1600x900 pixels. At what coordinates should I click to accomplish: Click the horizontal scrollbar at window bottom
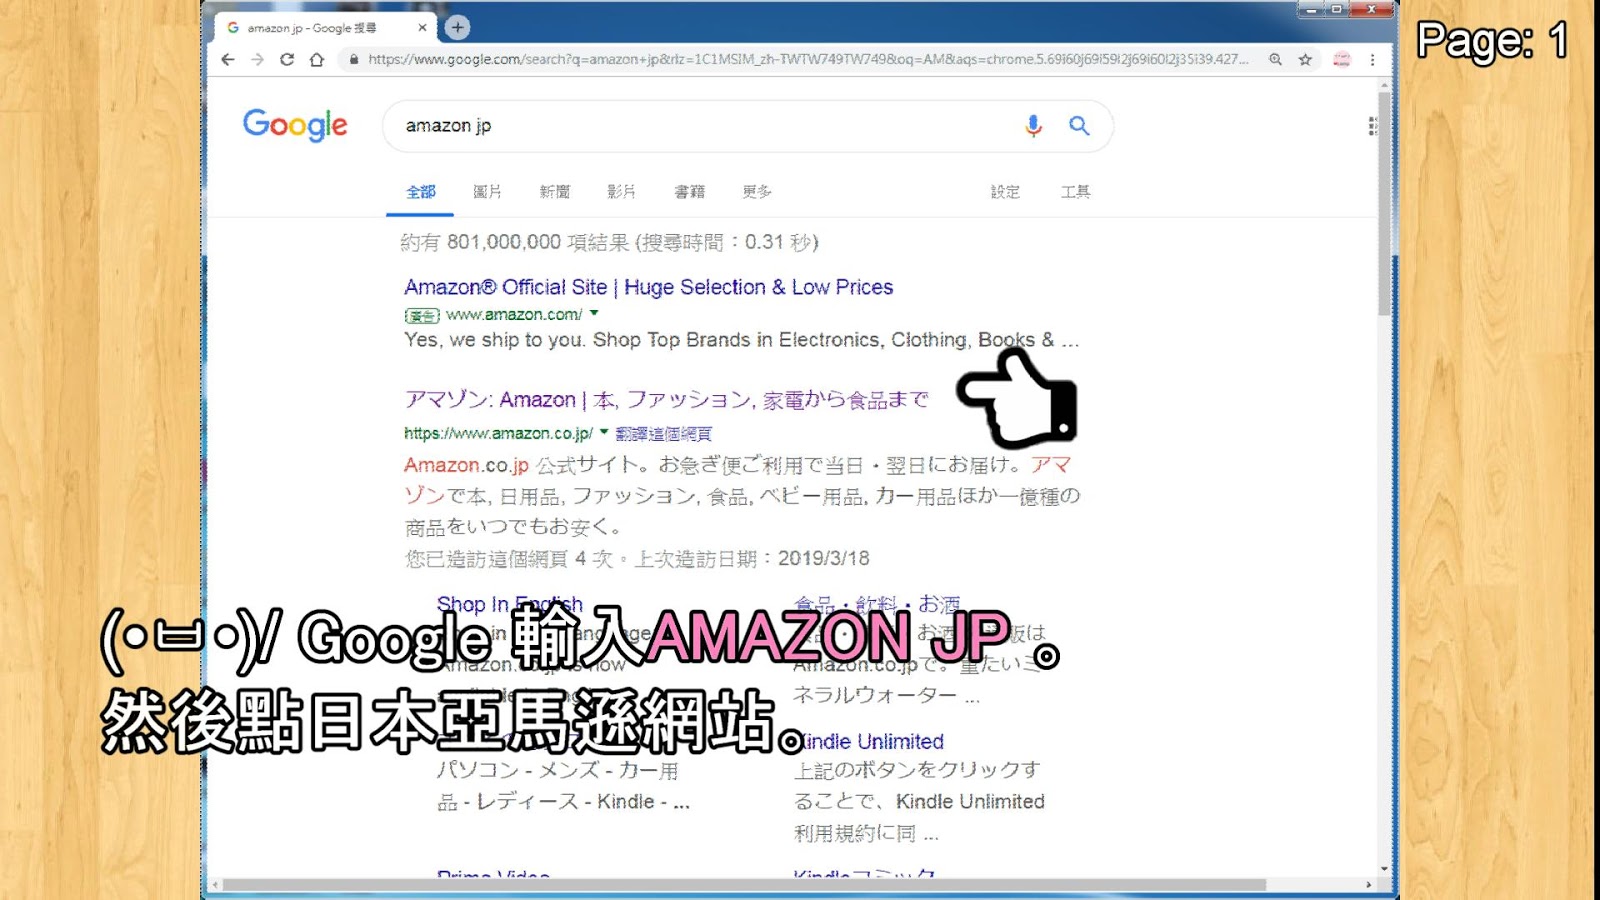(745, 885)
